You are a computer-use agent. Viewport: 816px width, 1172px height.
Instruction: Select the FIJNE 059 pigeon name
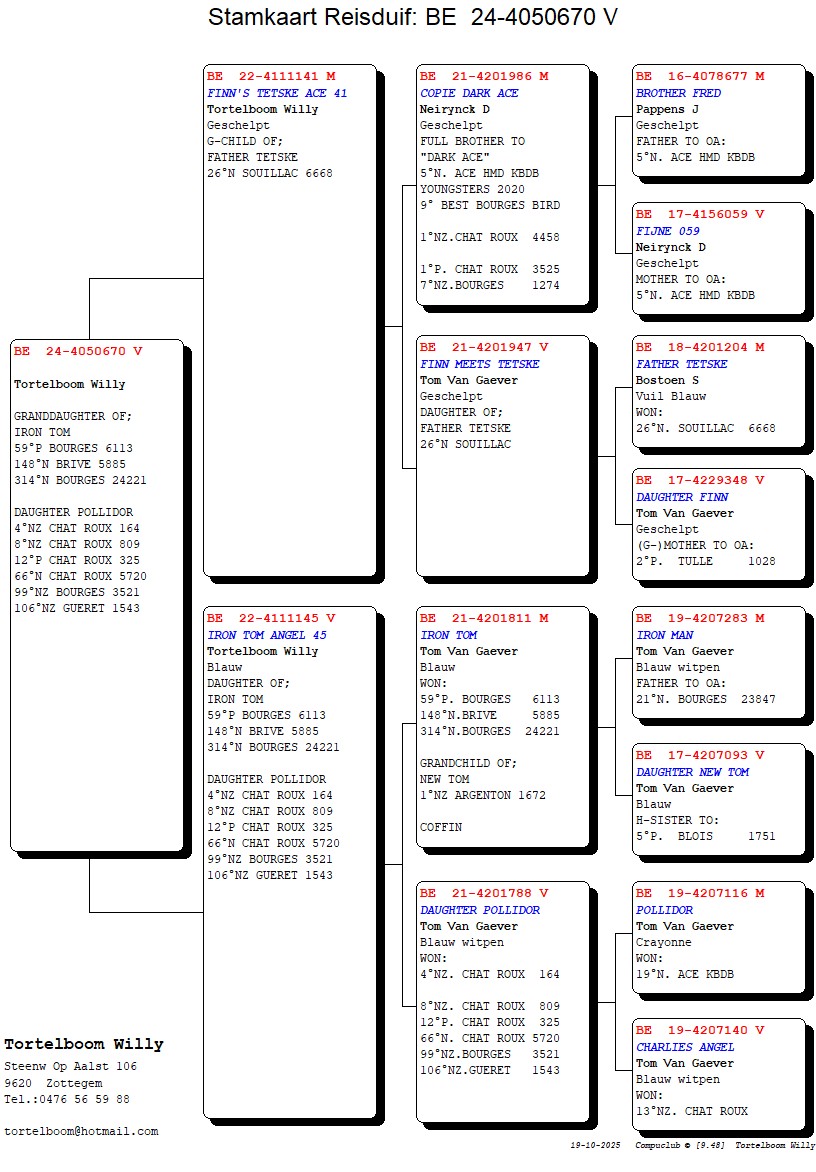pos(667,231)
